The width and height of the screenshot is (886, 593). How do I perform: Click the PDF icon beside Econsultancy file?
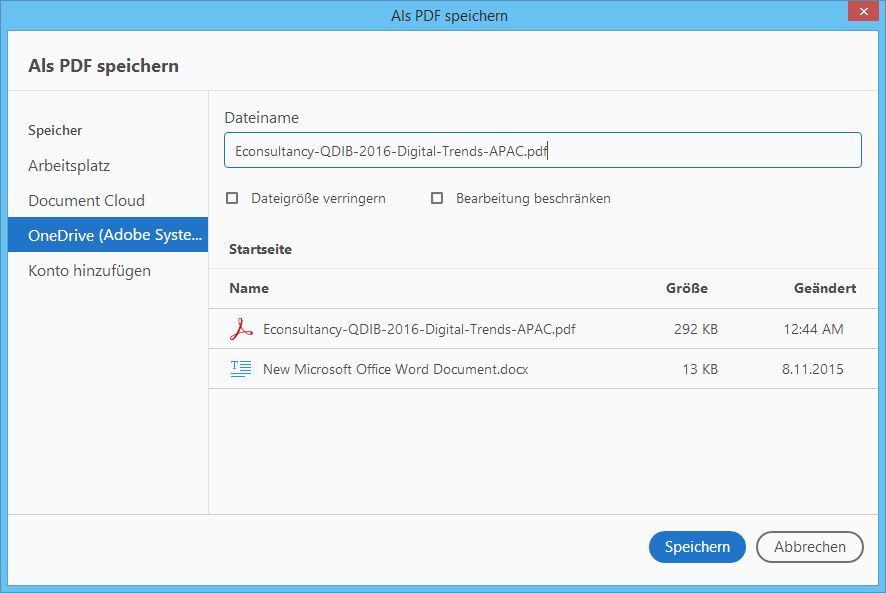(241, 329)
